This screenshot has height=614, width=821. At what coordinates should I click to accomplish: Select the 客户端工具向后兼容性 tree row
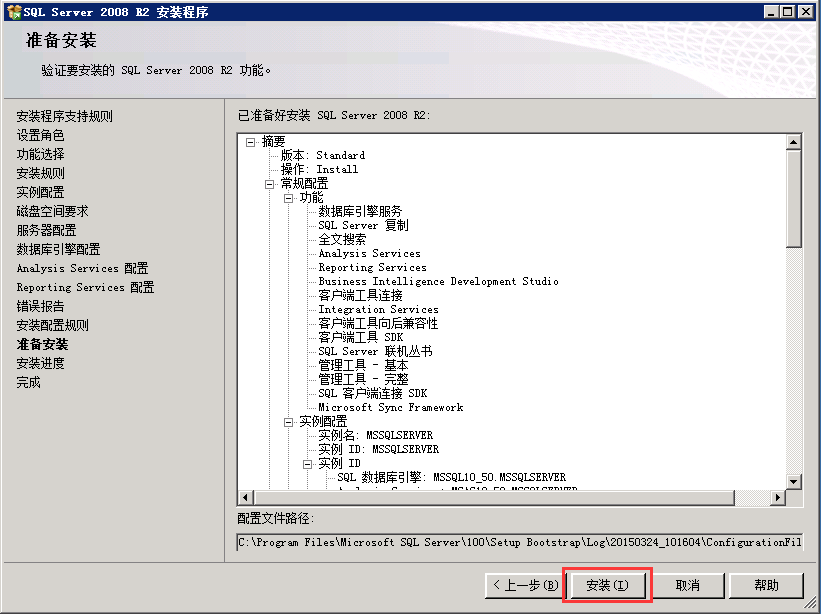pyautogui.click(x=378, y=323)
